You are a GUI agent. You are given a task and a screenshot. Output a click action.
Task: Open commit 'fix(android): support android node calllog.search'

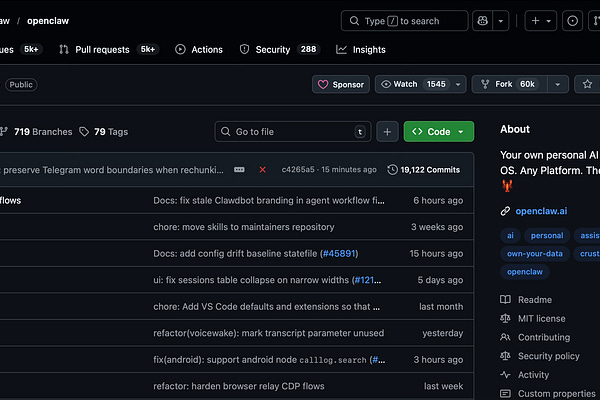pos(261,359)
